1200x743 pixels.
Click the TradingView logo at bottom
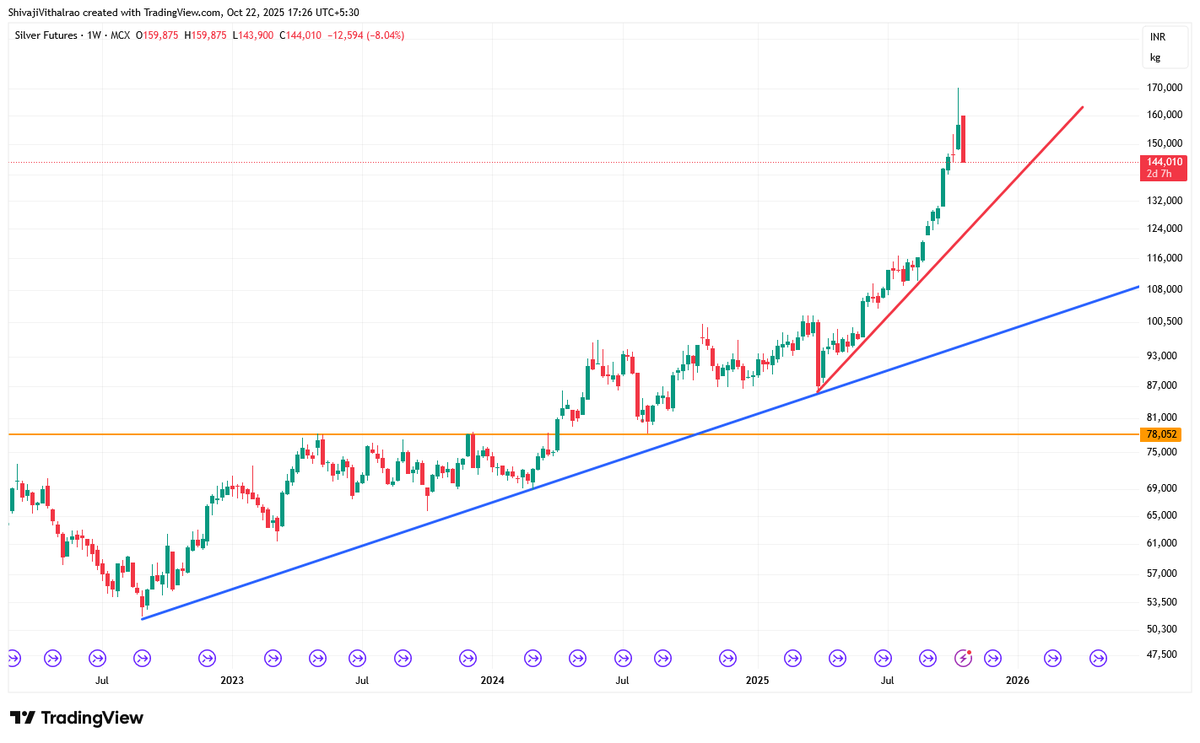click(76, 718)
